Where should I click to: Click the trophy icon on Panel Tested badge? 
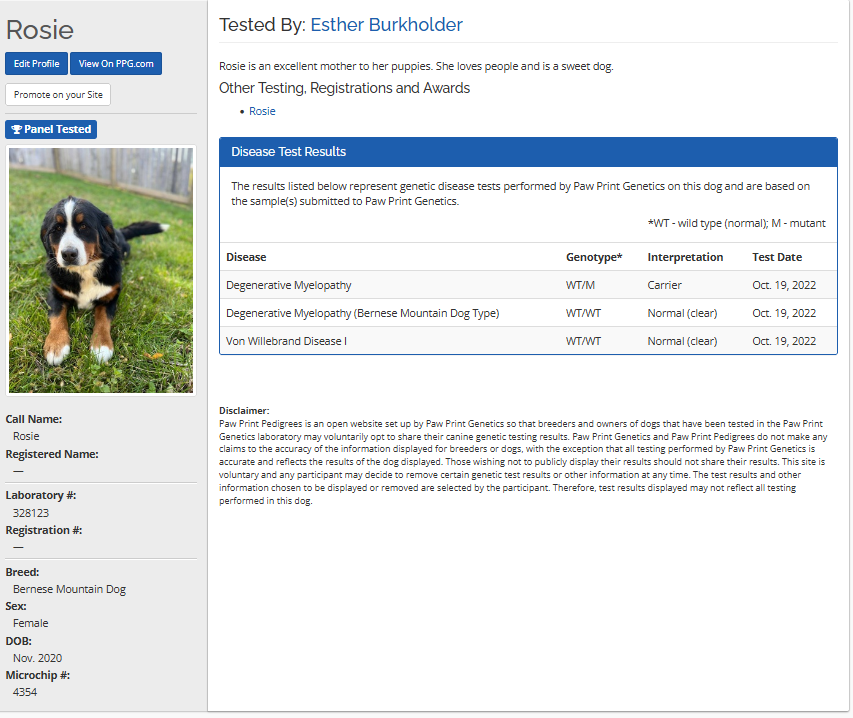17,129
